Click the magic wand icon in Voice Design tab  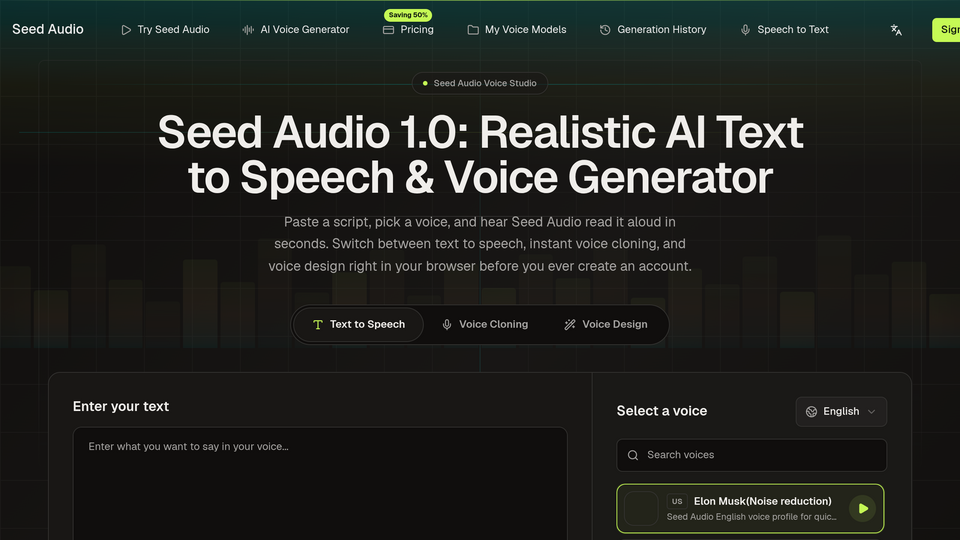(x=570, y=324)
